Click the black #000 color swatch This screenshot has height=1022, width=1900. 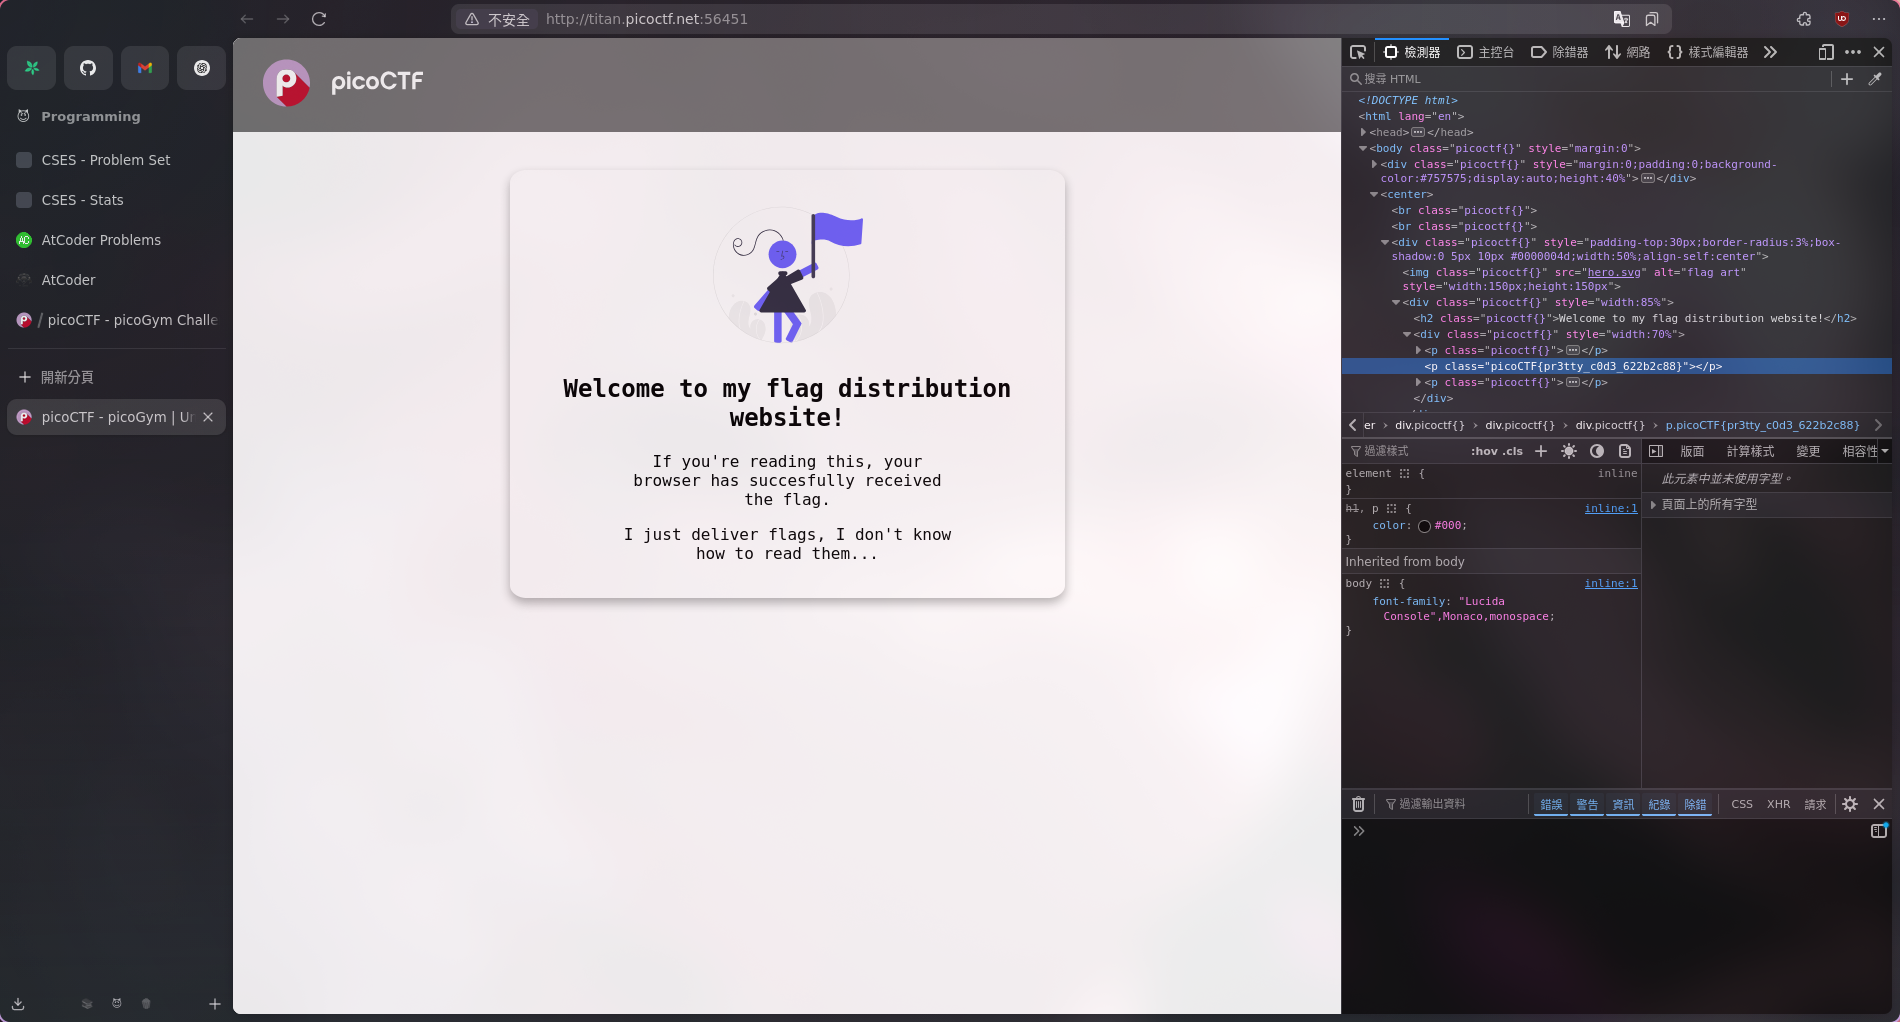[x=1424, y=526]
